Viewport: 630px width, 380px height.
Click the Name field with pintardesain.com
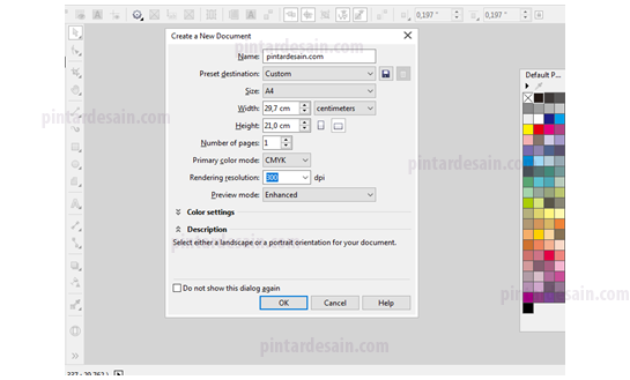pyautogui.click(x=319, y=57)
